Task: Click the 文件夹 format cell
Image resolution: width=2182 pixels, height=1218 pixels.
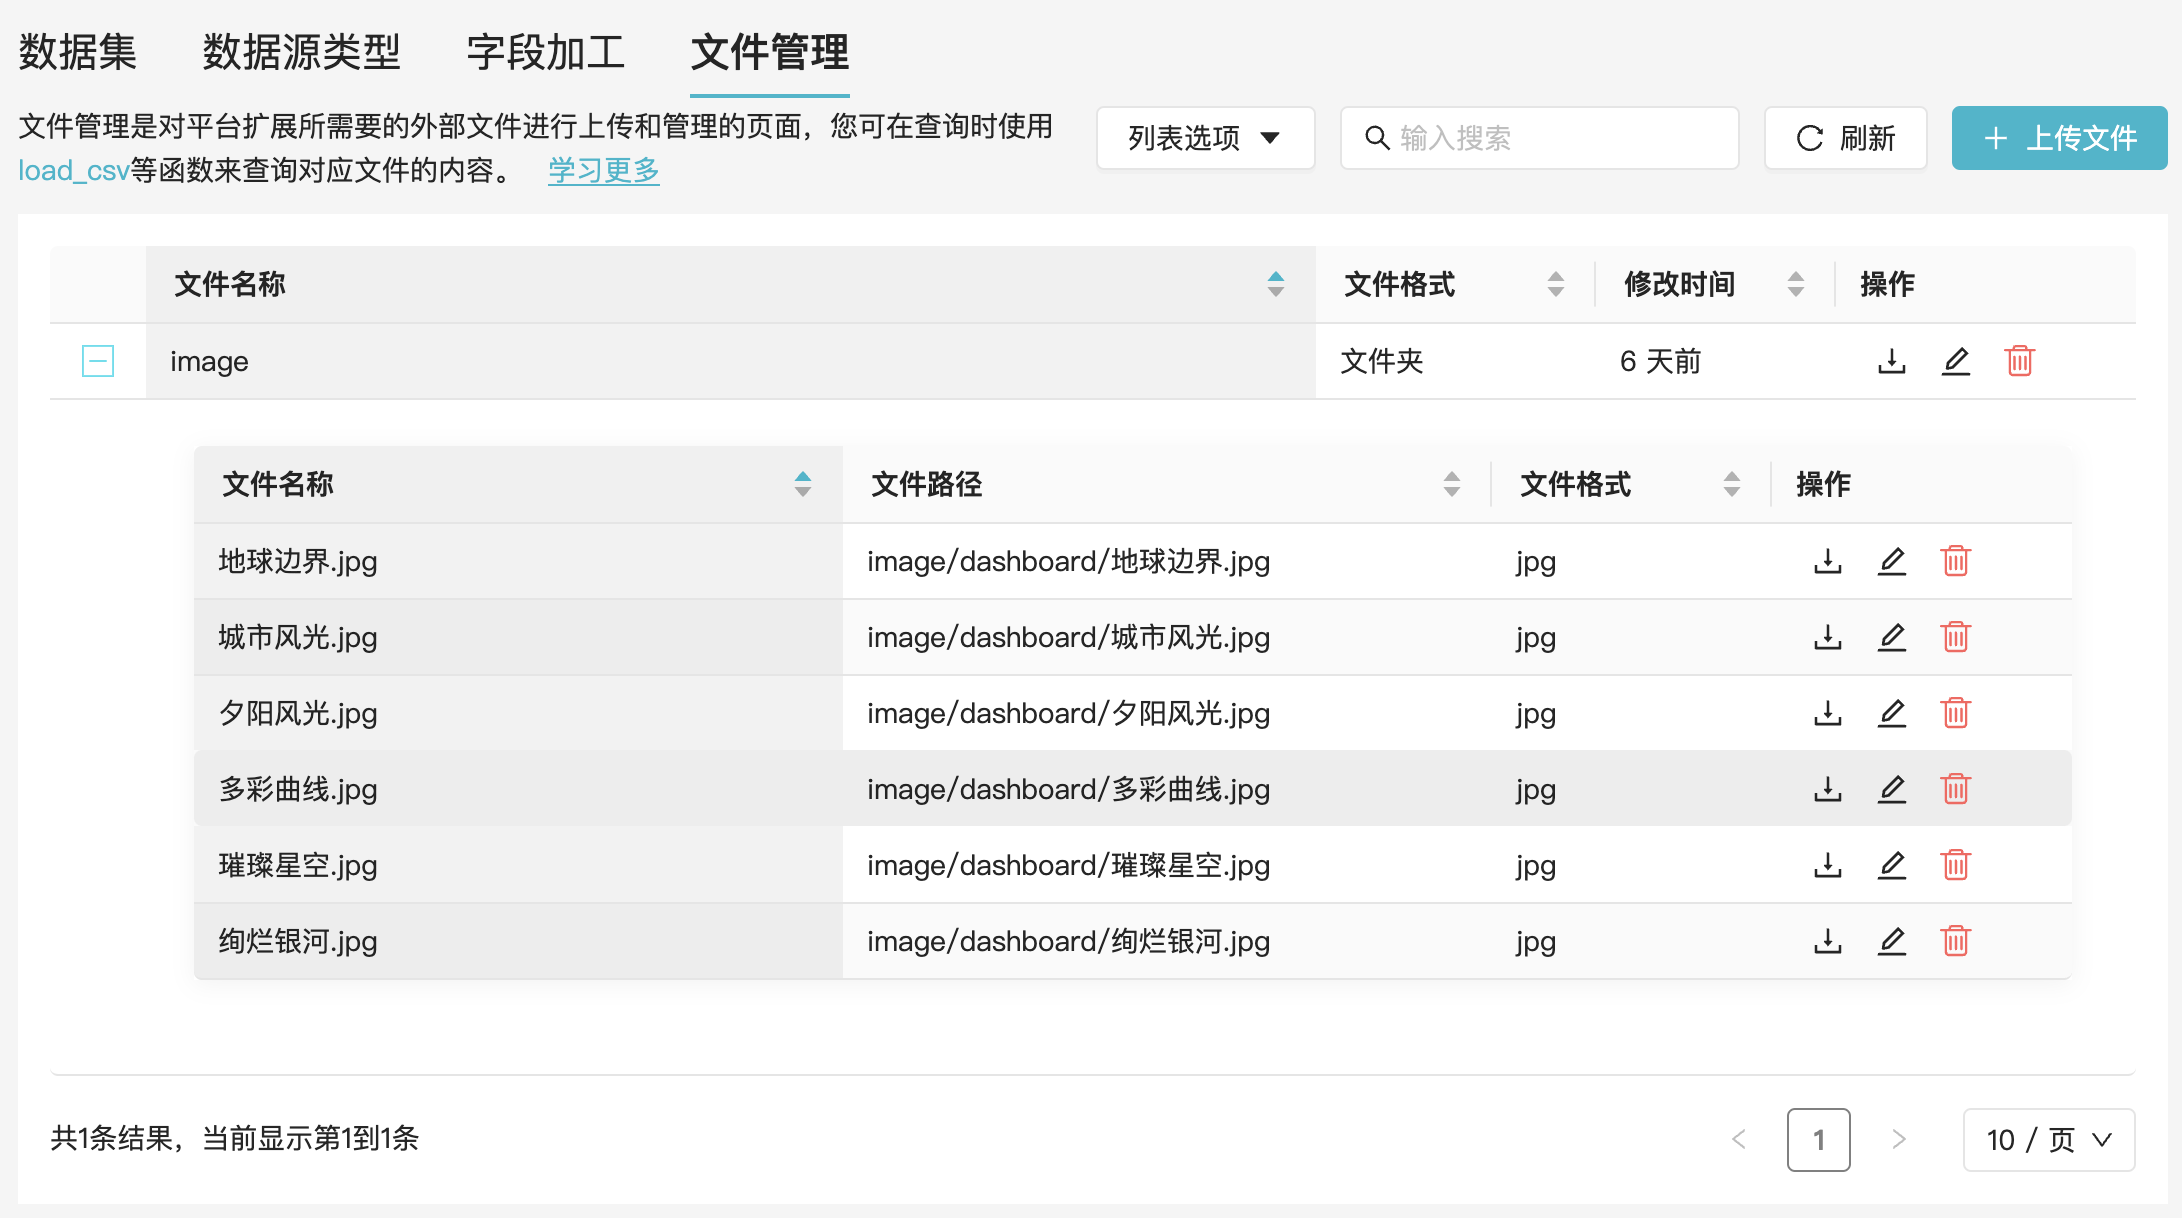Action: tap(1381, 361)
